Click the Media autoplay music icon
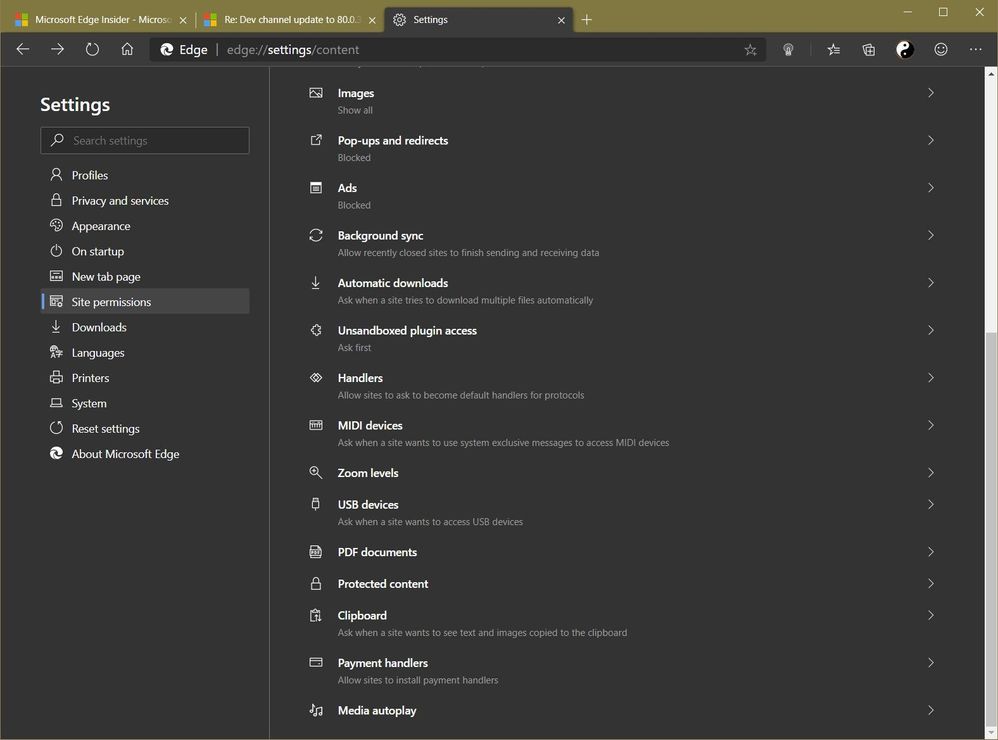 click(x=316, y=710)
